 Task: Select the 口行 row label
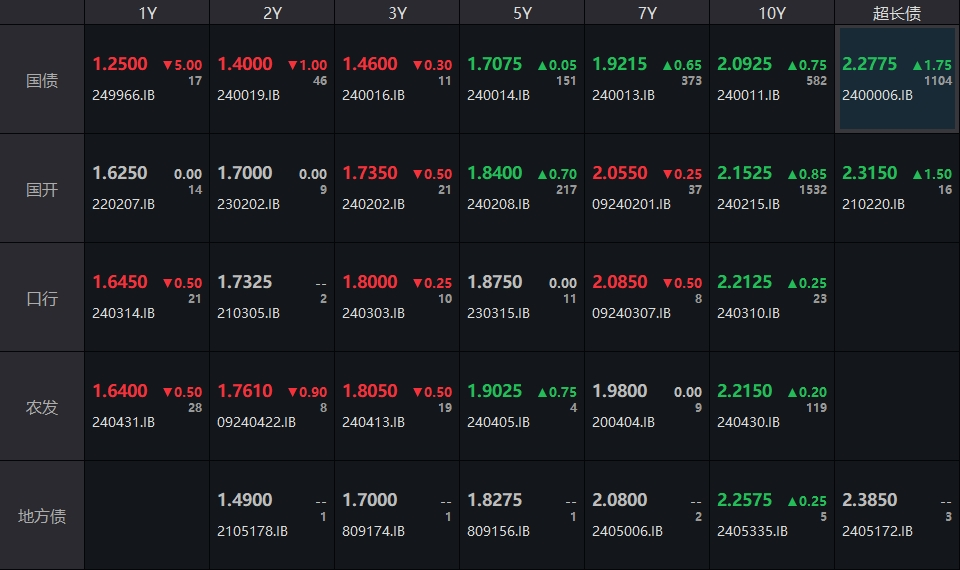42,298
